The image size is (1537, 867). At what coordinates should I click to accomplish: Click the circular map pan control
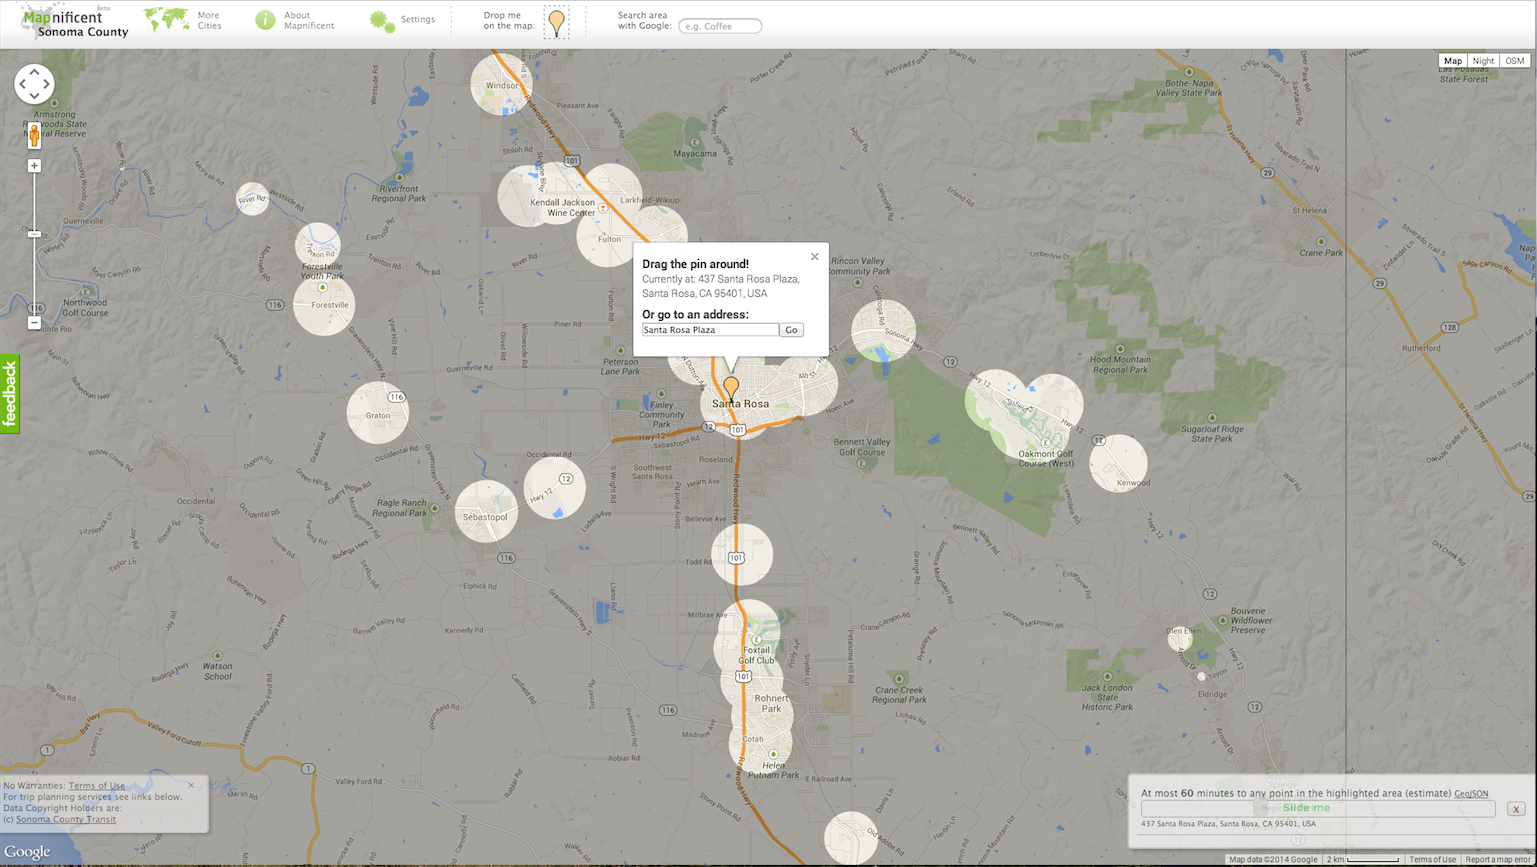(x=34, y=84)
